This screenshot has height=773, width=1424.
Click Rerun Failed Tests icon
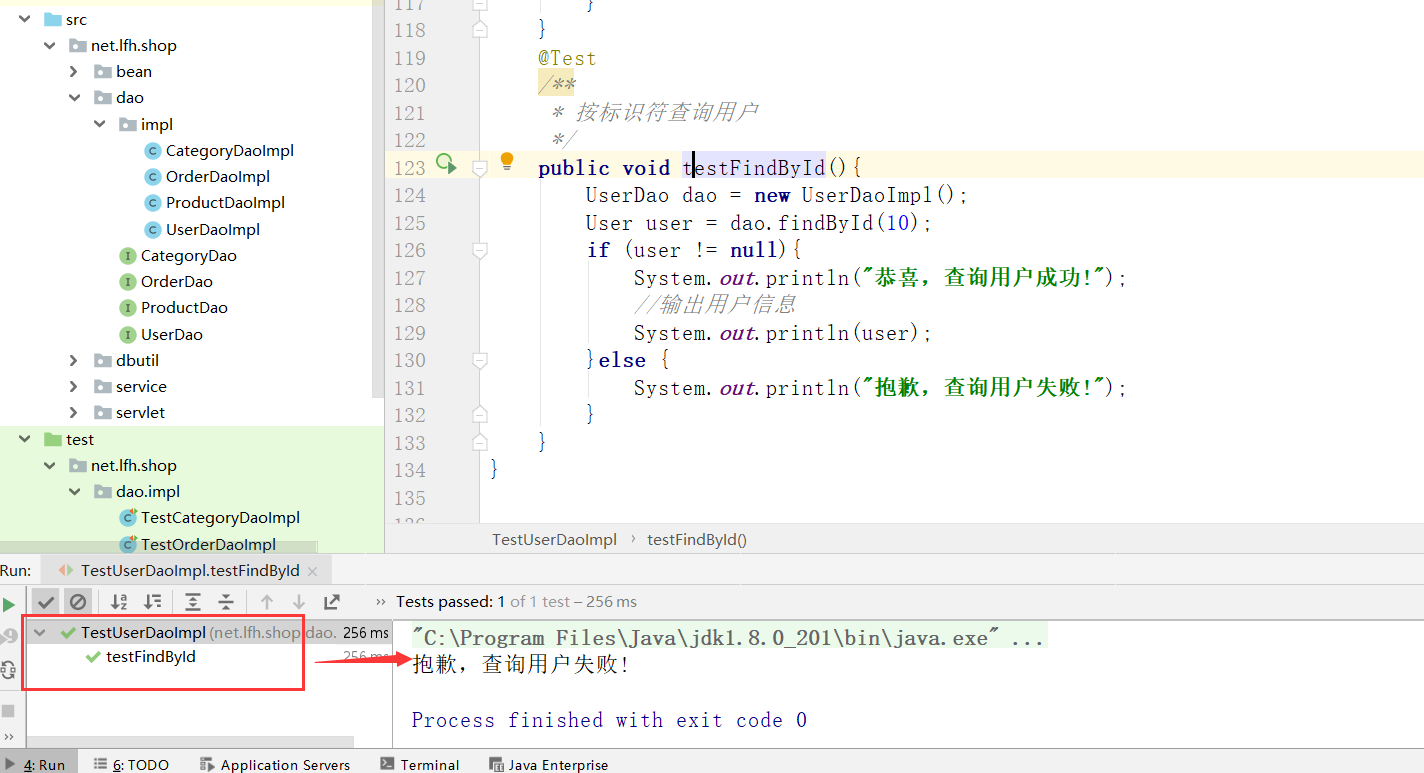(x=8, y=636)
